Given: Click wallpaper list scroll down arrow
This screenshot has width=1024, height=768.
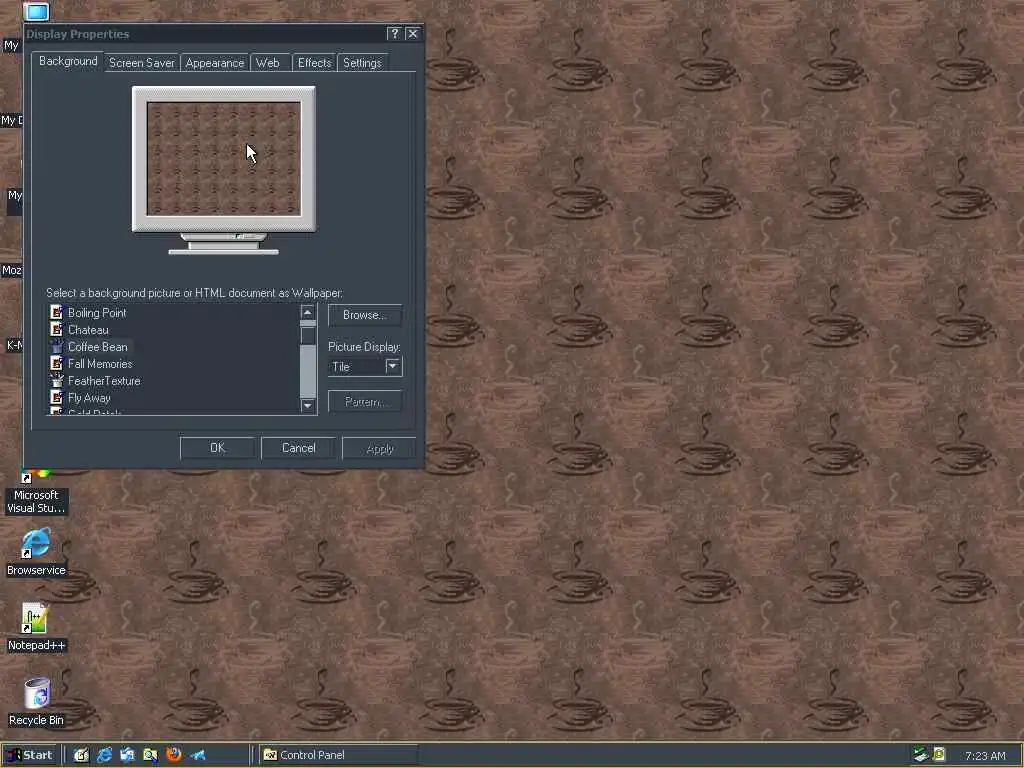Looking at the screenshot, I should coord(308,406).
